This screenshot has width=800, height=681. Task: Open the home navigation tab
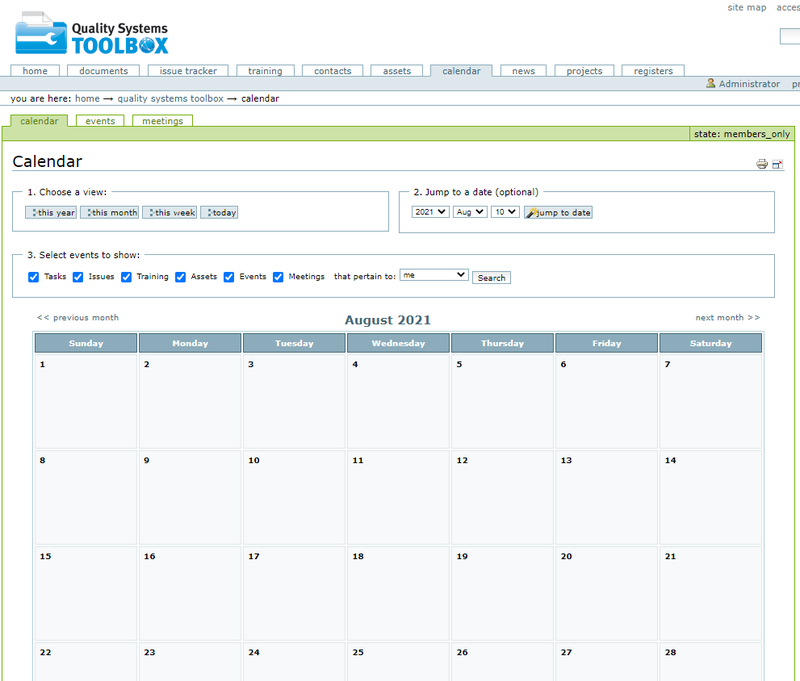click(35, 71)
